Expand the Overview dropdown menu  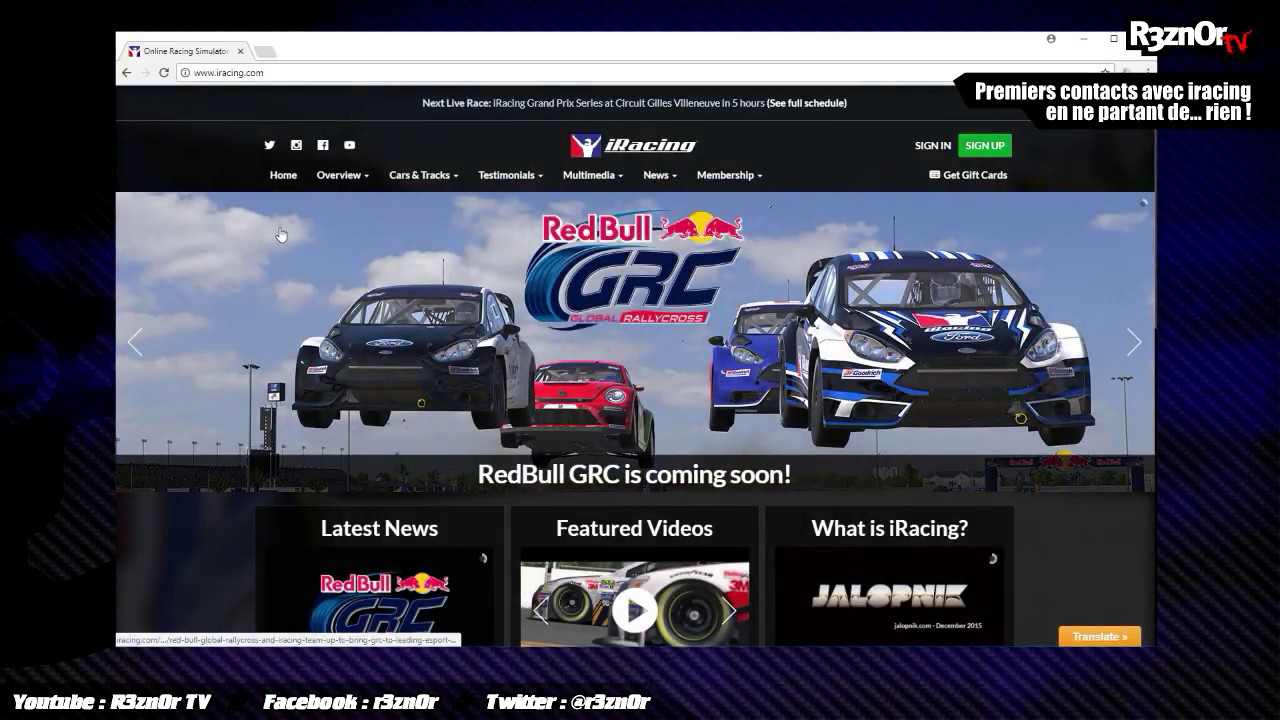pyautogui.click(x=343, y=175)
